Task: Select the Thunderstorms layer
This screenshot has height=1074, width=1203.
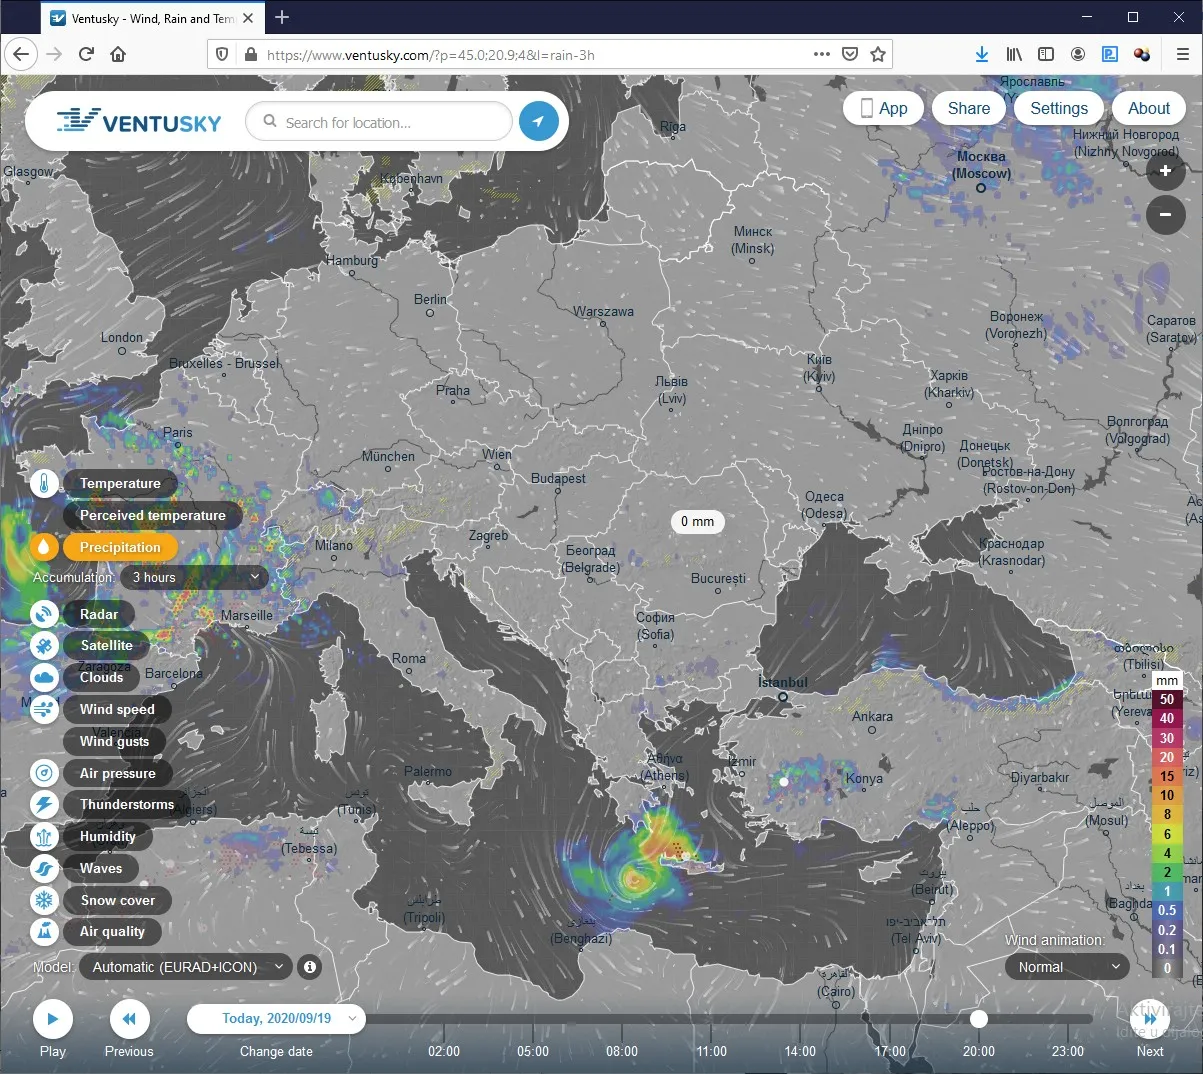Action: click(127, 805)
